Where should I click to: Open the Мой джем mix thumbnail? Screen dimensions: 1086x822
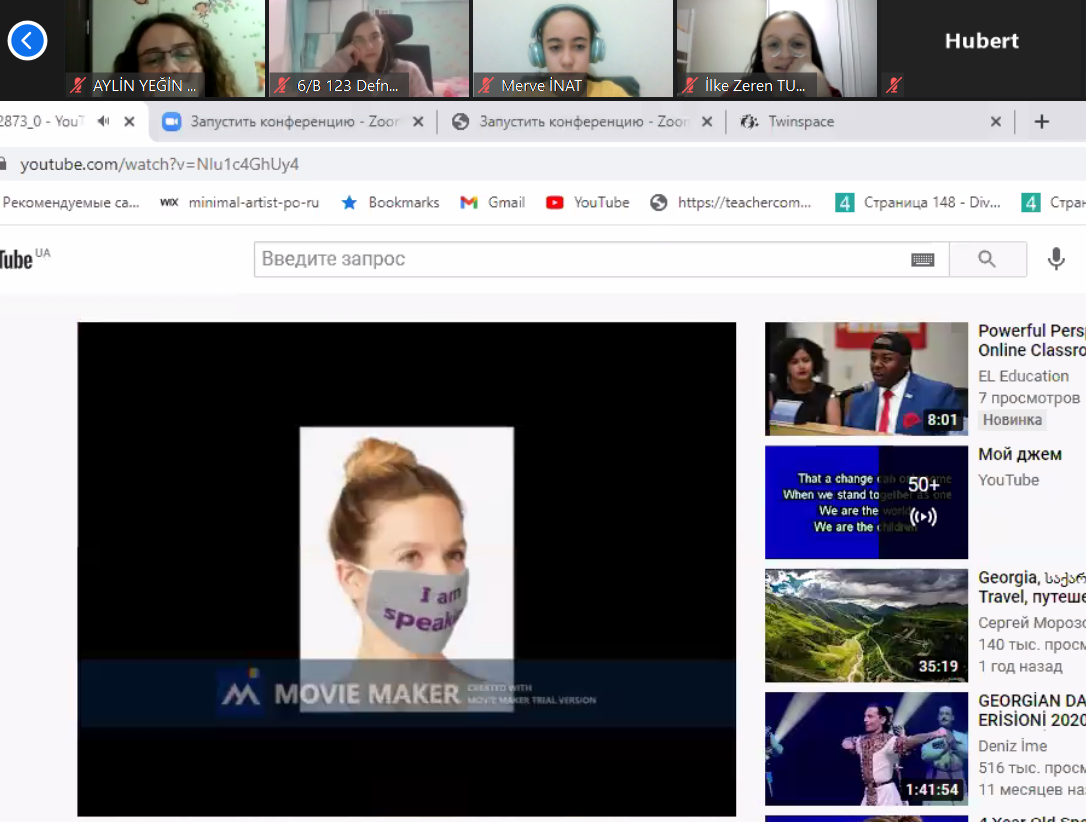click(x=866, y=502)
